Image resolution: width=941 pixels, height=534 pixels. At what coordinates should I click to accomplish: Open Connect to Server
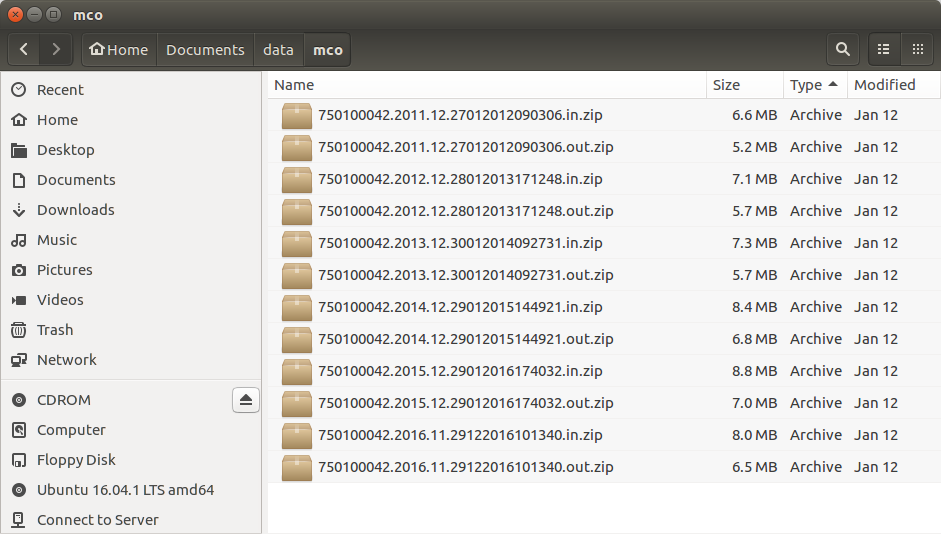pos(97,520)
